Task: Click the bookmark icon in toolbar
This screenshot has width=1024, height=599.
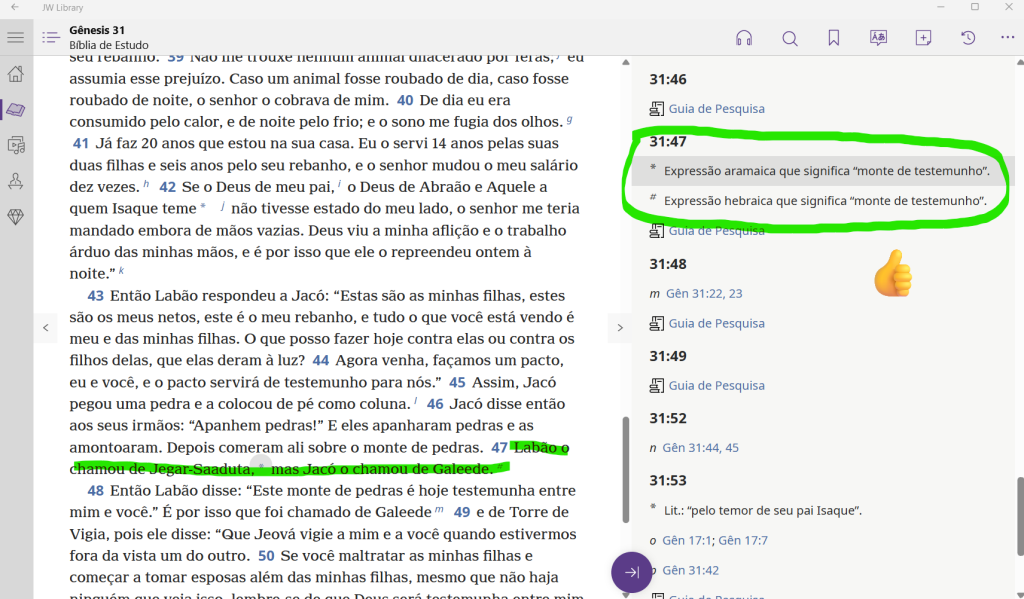Action: tap(833, 38)
